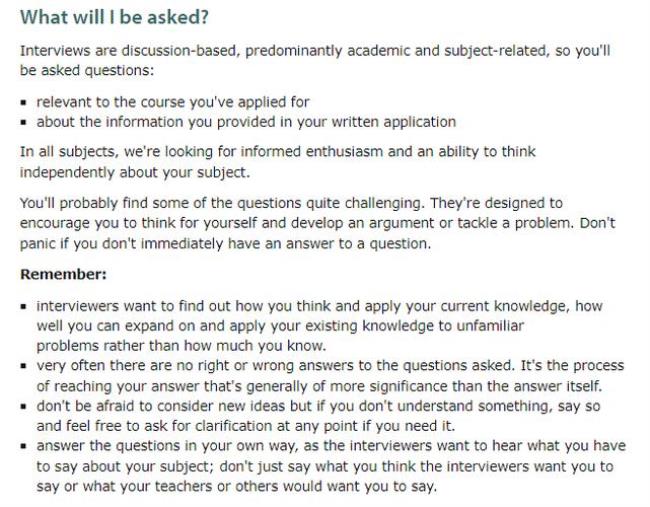The width and height of the screenshot is (650, 507).
Task: Click the paragraph starting 'Interviews are discussion-based'
Action: [315, 61]
